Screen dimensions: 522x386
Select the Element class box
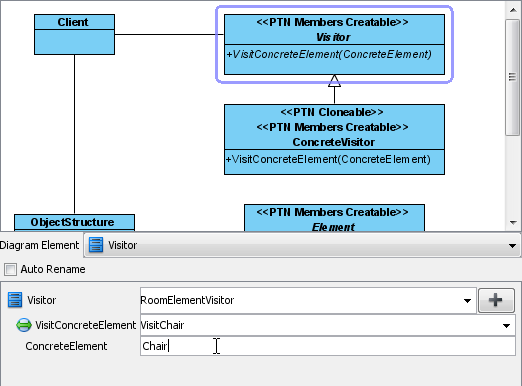click(334, 218)
